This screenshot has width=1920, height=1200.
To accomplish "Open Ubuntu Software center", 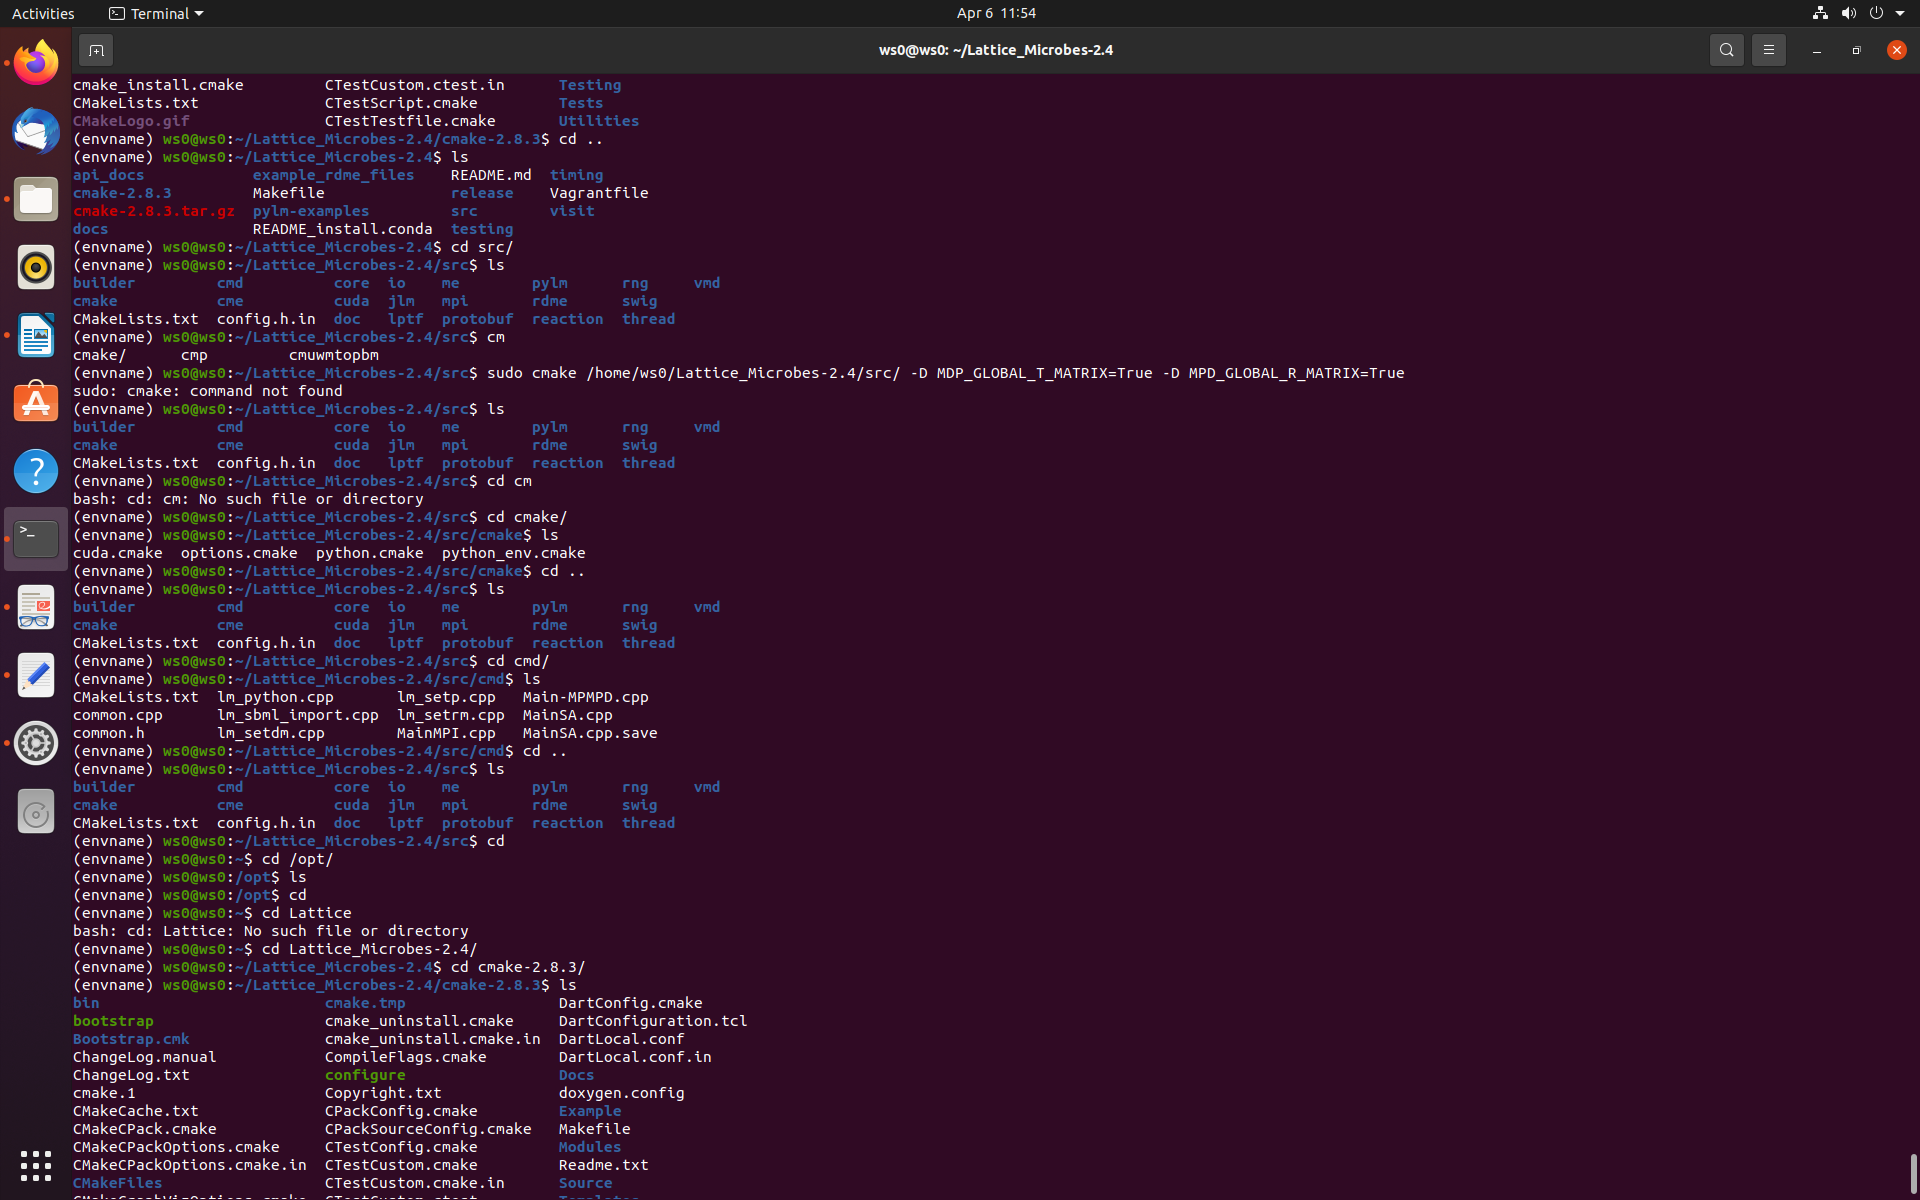I will pos(35,402).
